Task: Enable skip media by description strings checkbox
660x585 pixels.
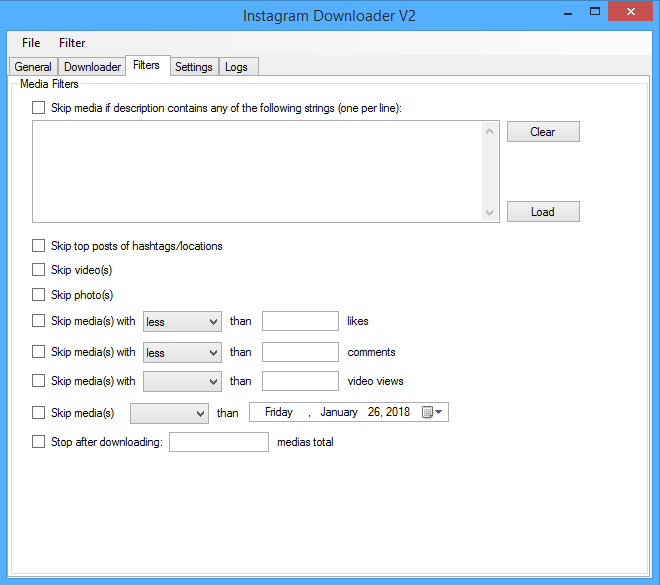Action: pos(39,108)
